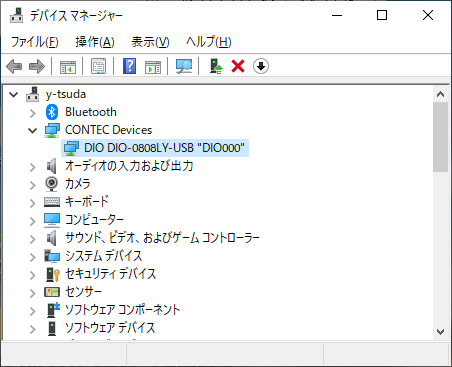Open the 操作(A) menu
Viewport: 452px width, 367px height.
coord(95,42)
